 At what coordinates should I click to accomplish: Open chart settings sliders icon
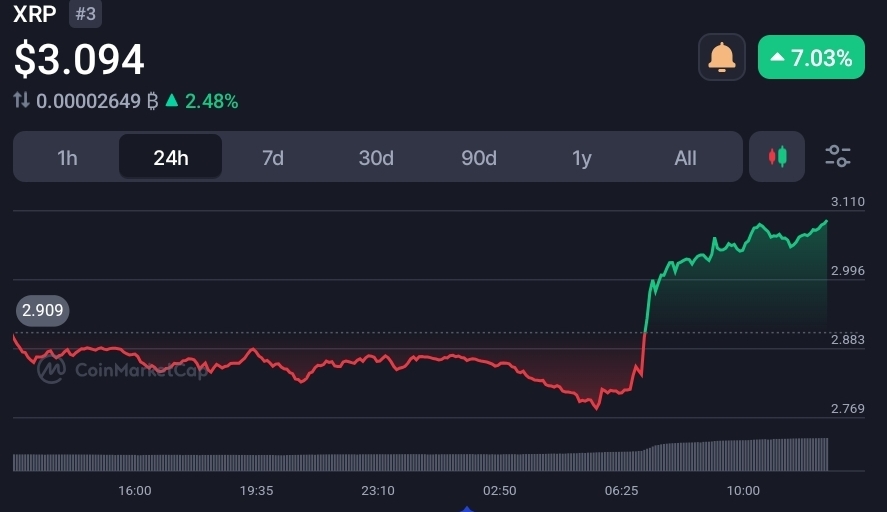tap(838, 157)
